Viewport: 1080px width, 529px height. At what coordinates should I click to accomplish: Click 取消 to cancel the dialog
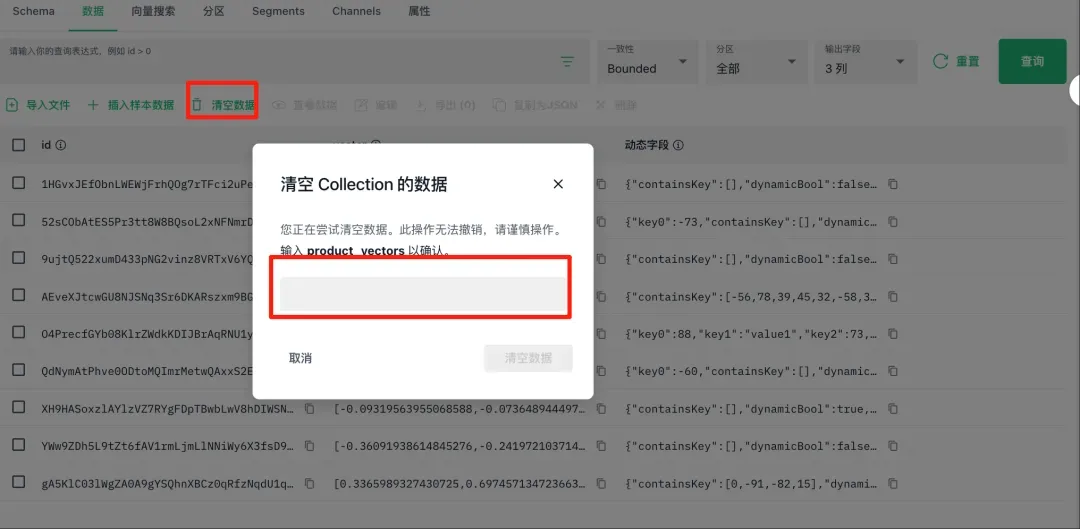pos(300,358)
